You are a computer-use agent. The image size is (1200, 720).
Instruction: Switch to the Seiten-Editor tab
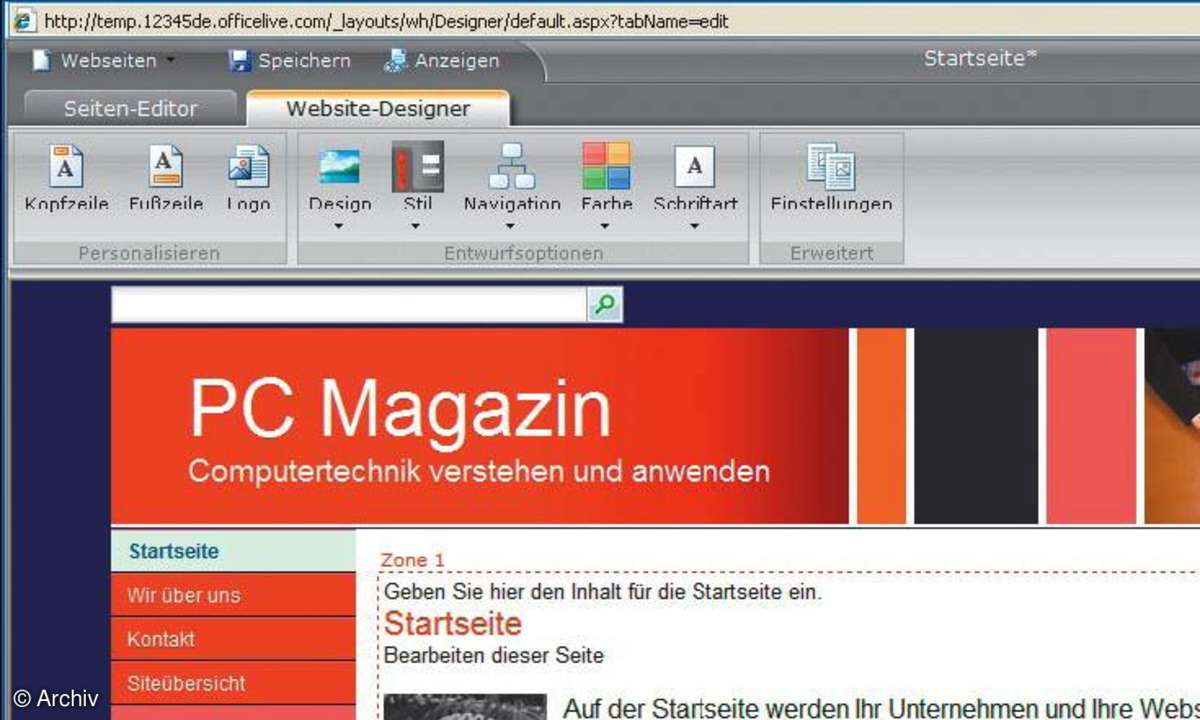click(x=130, y=109)
